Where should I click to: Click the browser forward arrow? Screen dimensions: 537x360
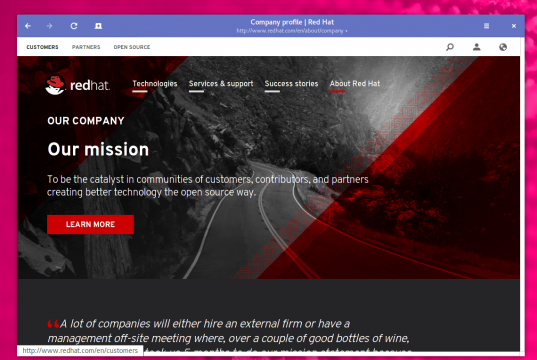click(49, 26)
